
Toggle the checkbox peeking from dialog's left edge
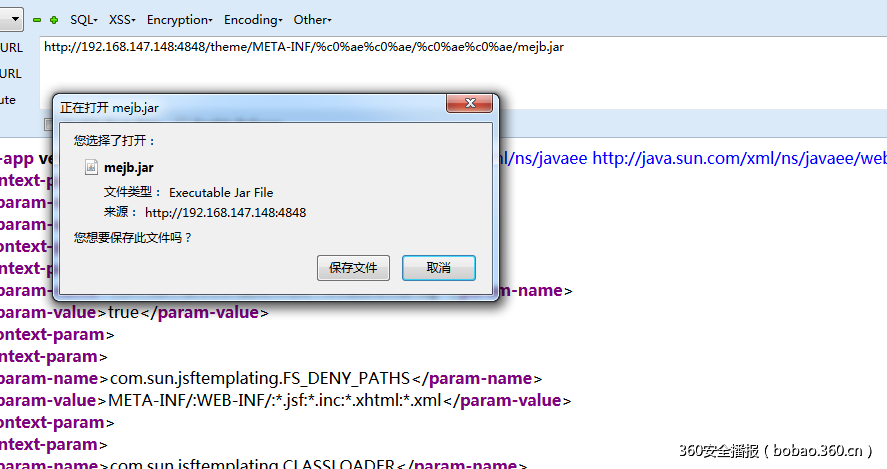point(48,124)
